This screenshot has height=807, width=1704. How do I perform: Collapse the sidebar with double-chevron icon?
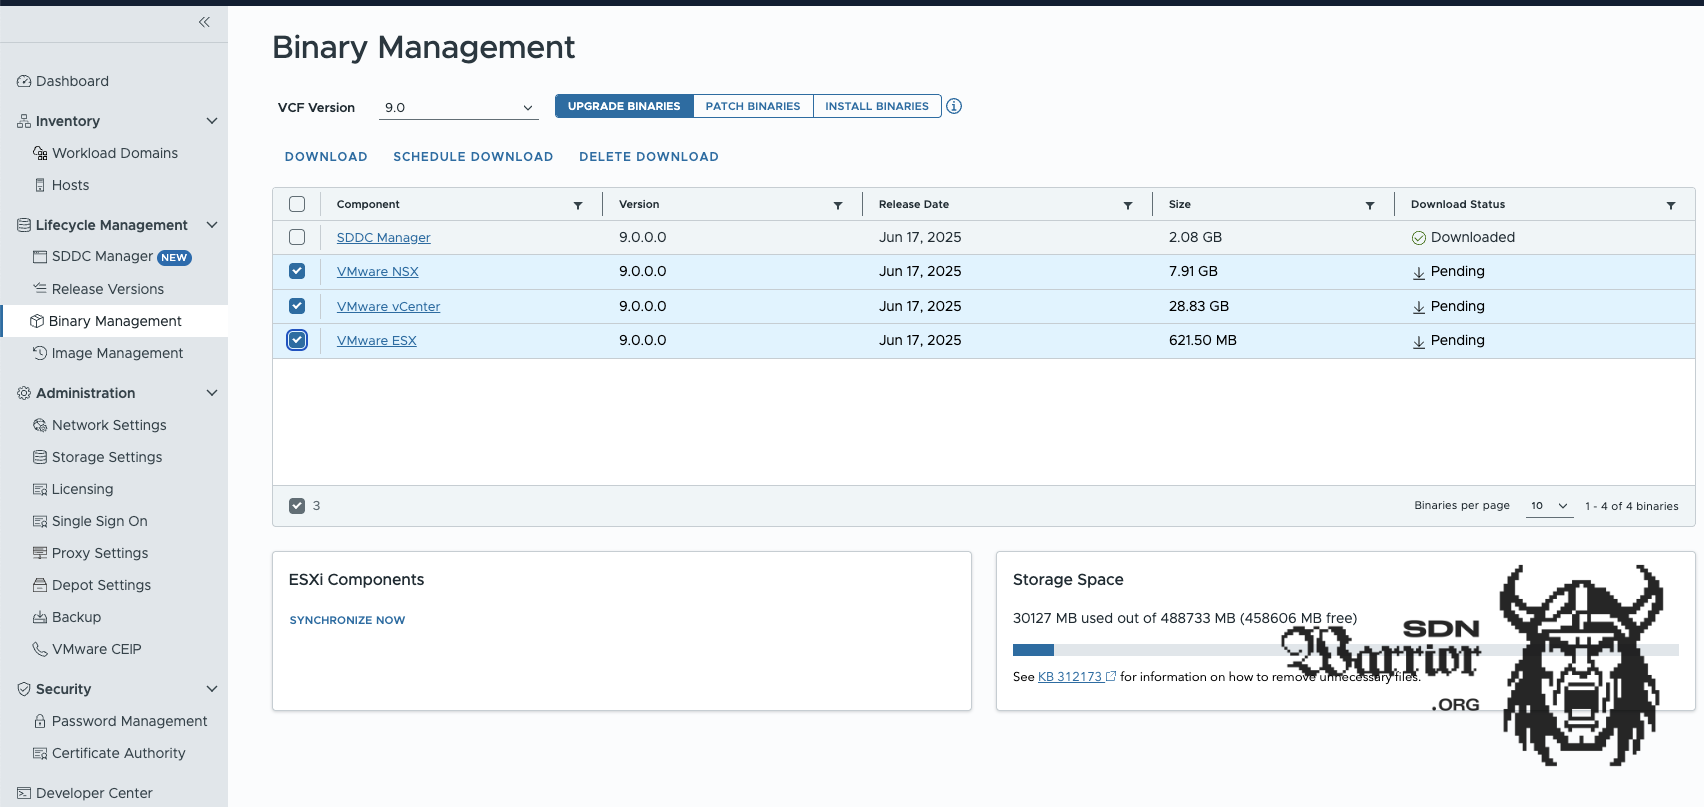(x=204, y=22)
